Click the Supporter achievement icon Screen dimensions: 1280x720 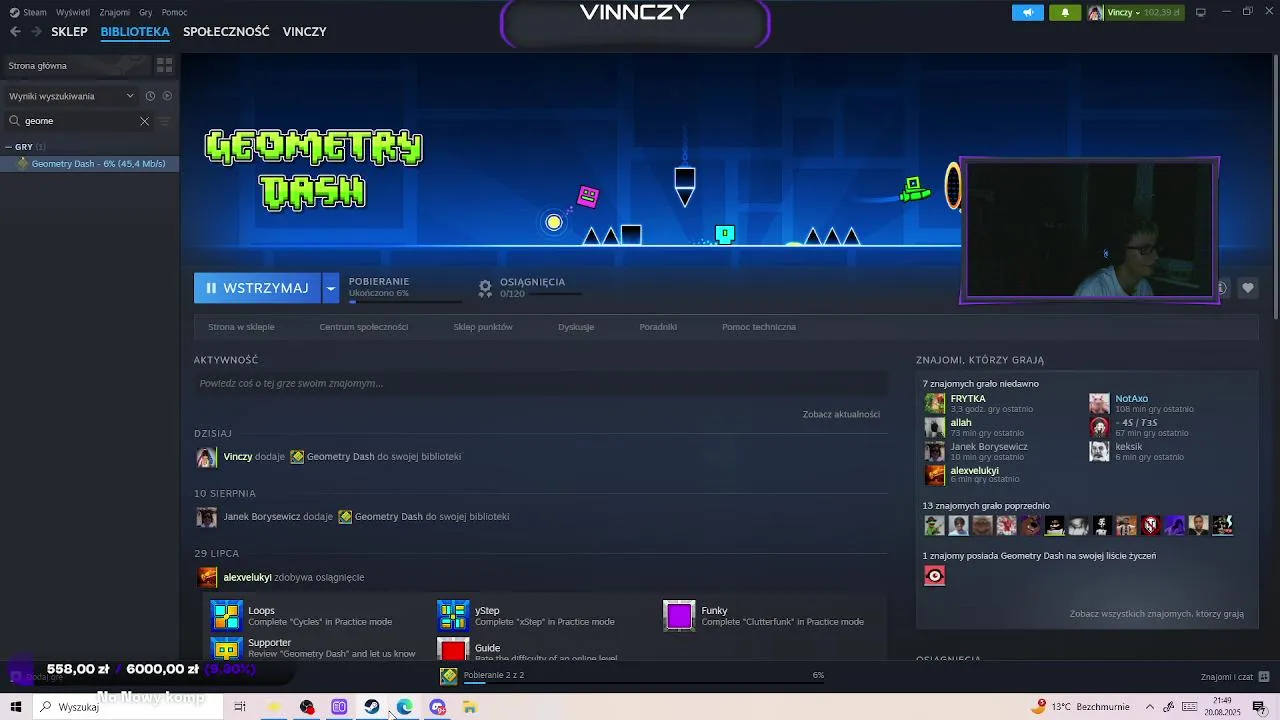click(x=227, y=648)
